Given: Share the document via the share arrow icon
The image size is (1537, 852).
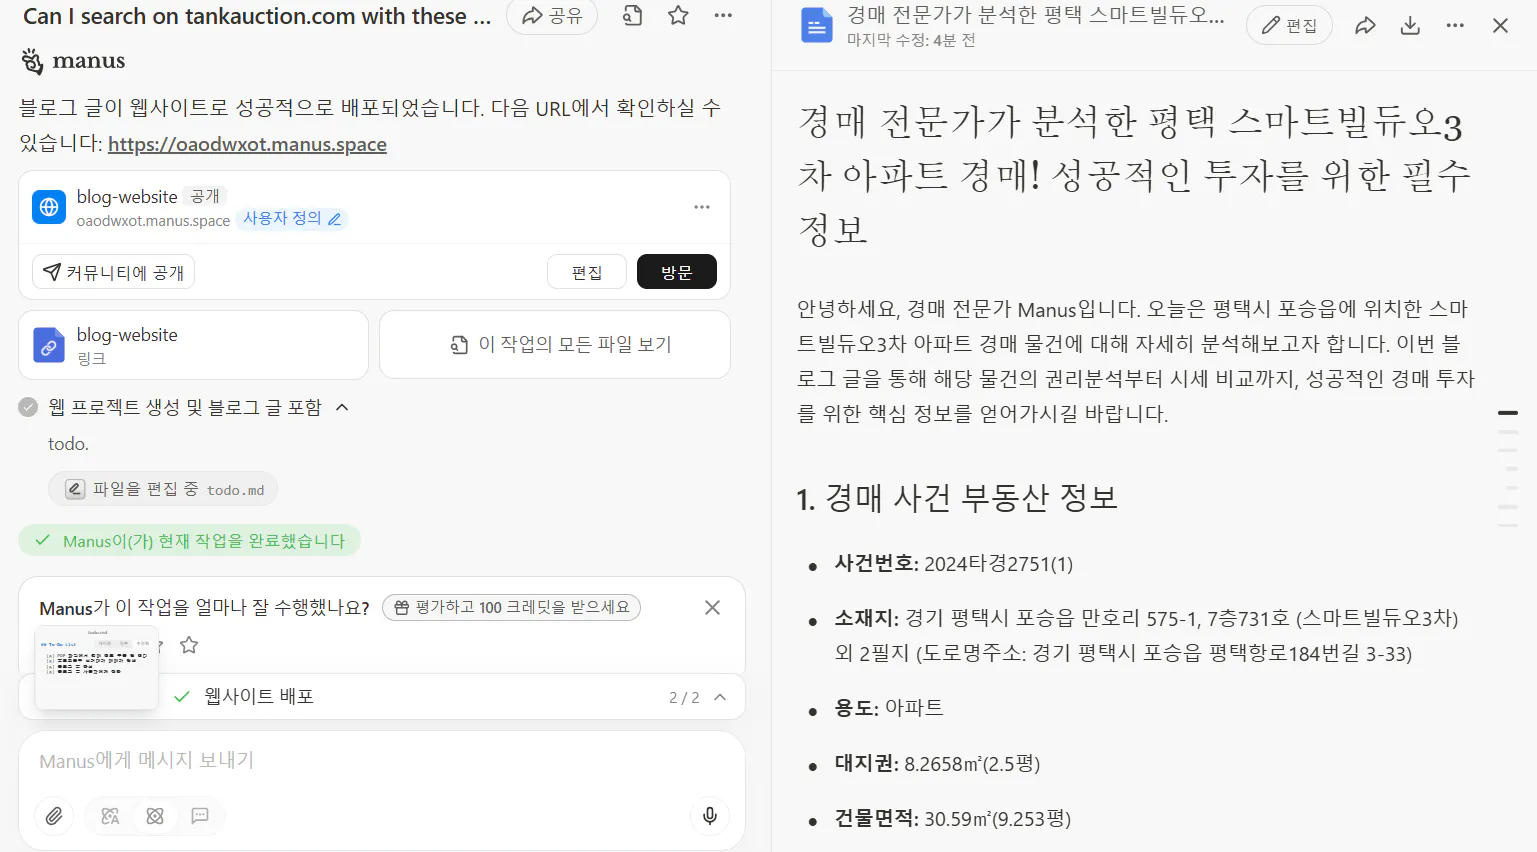Looking at the screenshot, I should tap(1366, 25).
